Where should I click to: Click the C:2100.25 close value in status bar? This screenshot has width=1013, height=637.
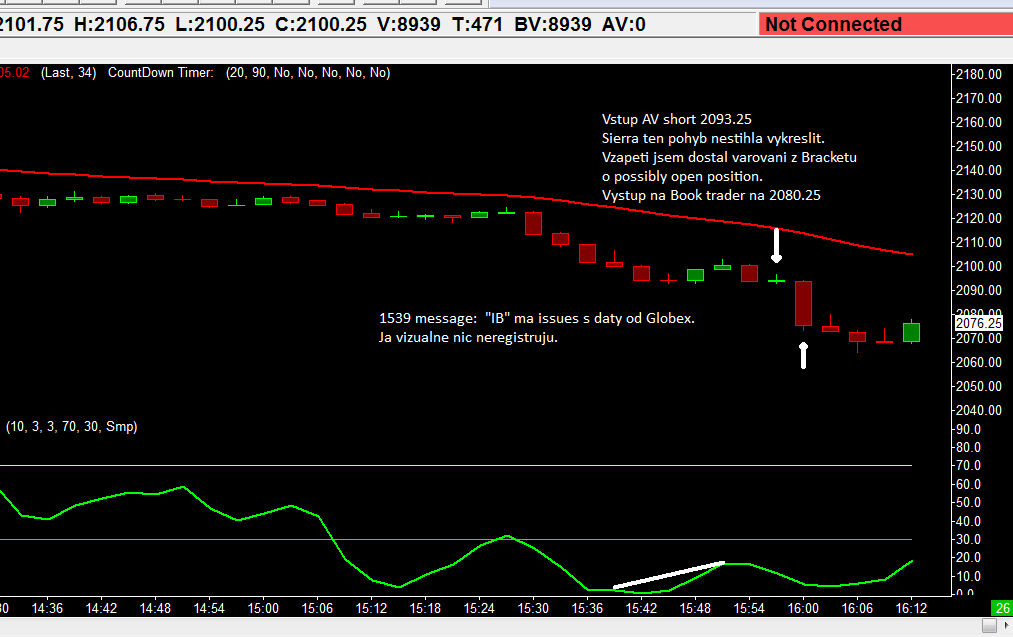[320, 25]
